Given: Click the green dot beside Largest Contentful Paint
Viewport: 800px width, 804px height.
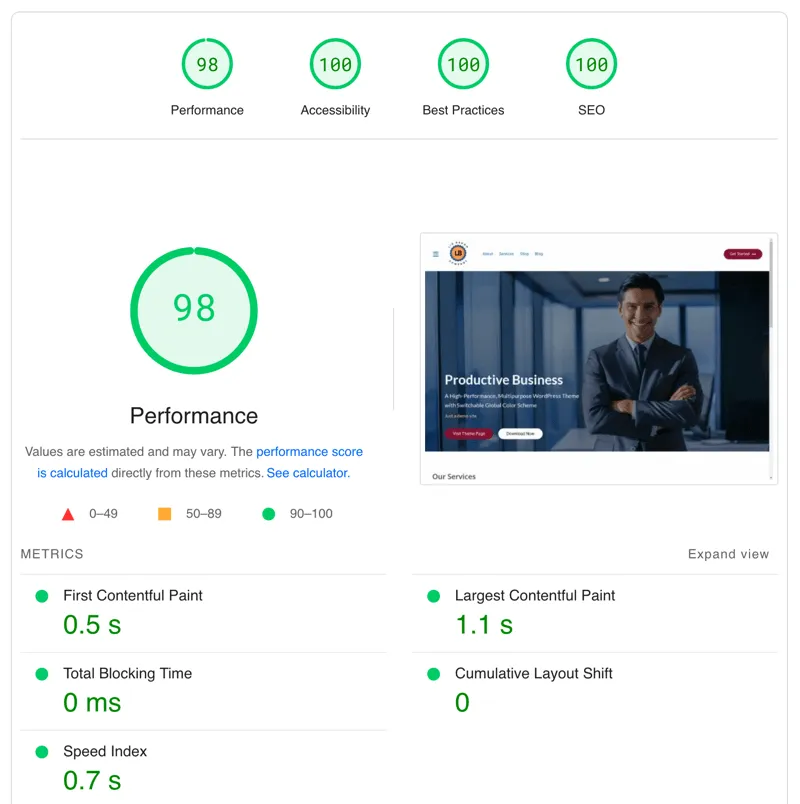Looking at the screenshot, I should 433,596.
